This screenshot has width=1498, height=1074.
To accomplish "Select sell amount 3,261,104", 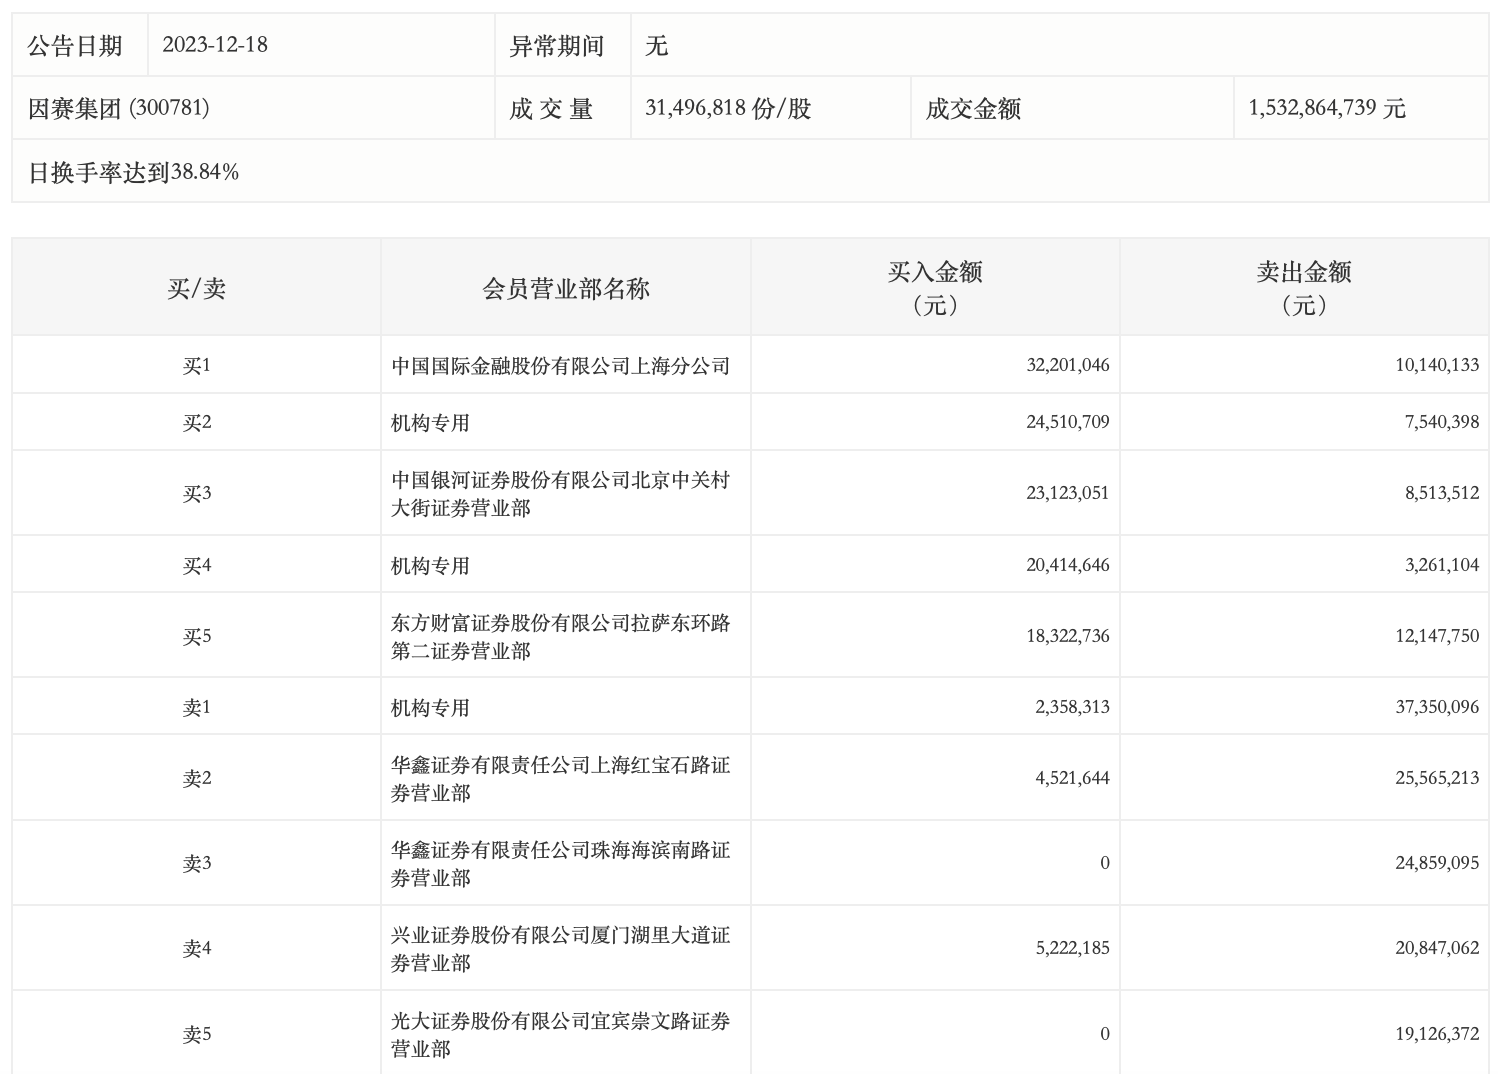I will [1442, 565].
